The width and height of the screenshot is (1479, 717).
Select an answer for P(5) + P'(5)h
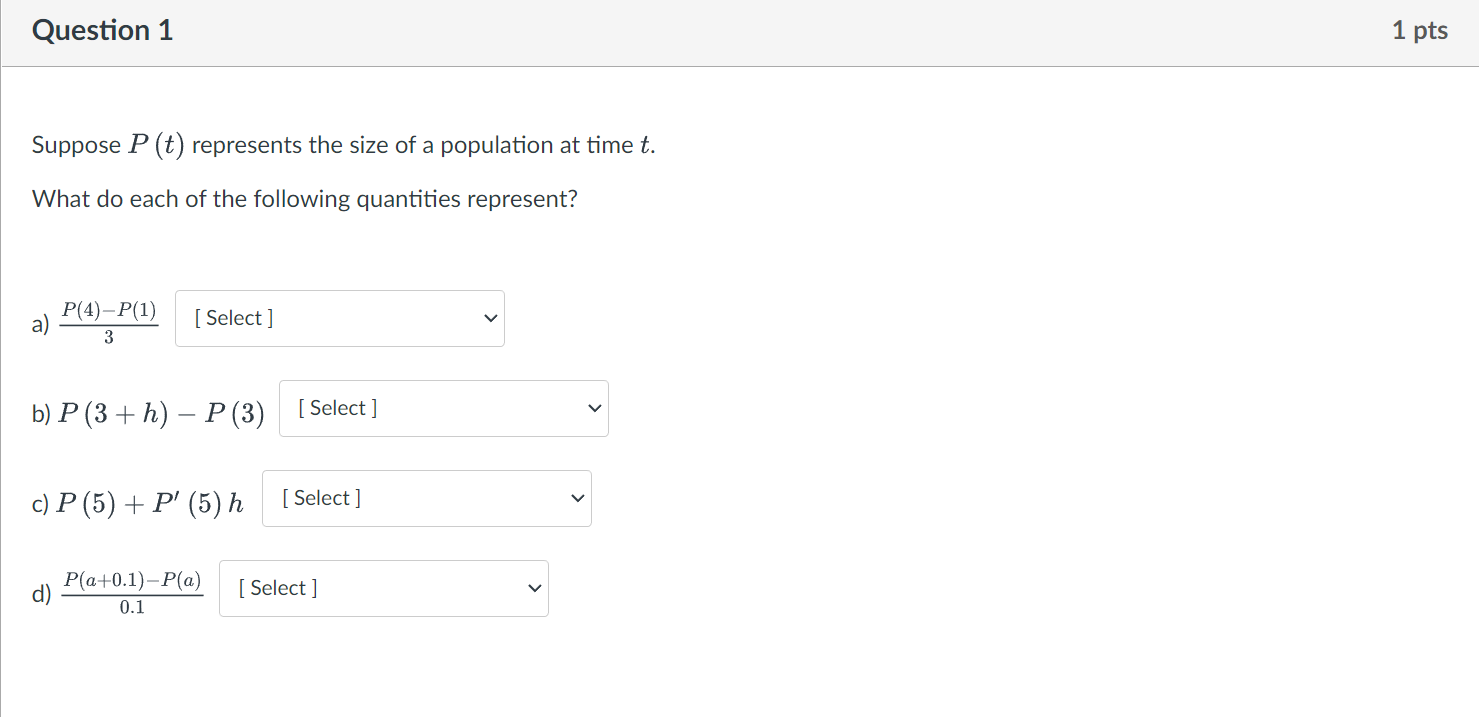[x=426, y=498]
